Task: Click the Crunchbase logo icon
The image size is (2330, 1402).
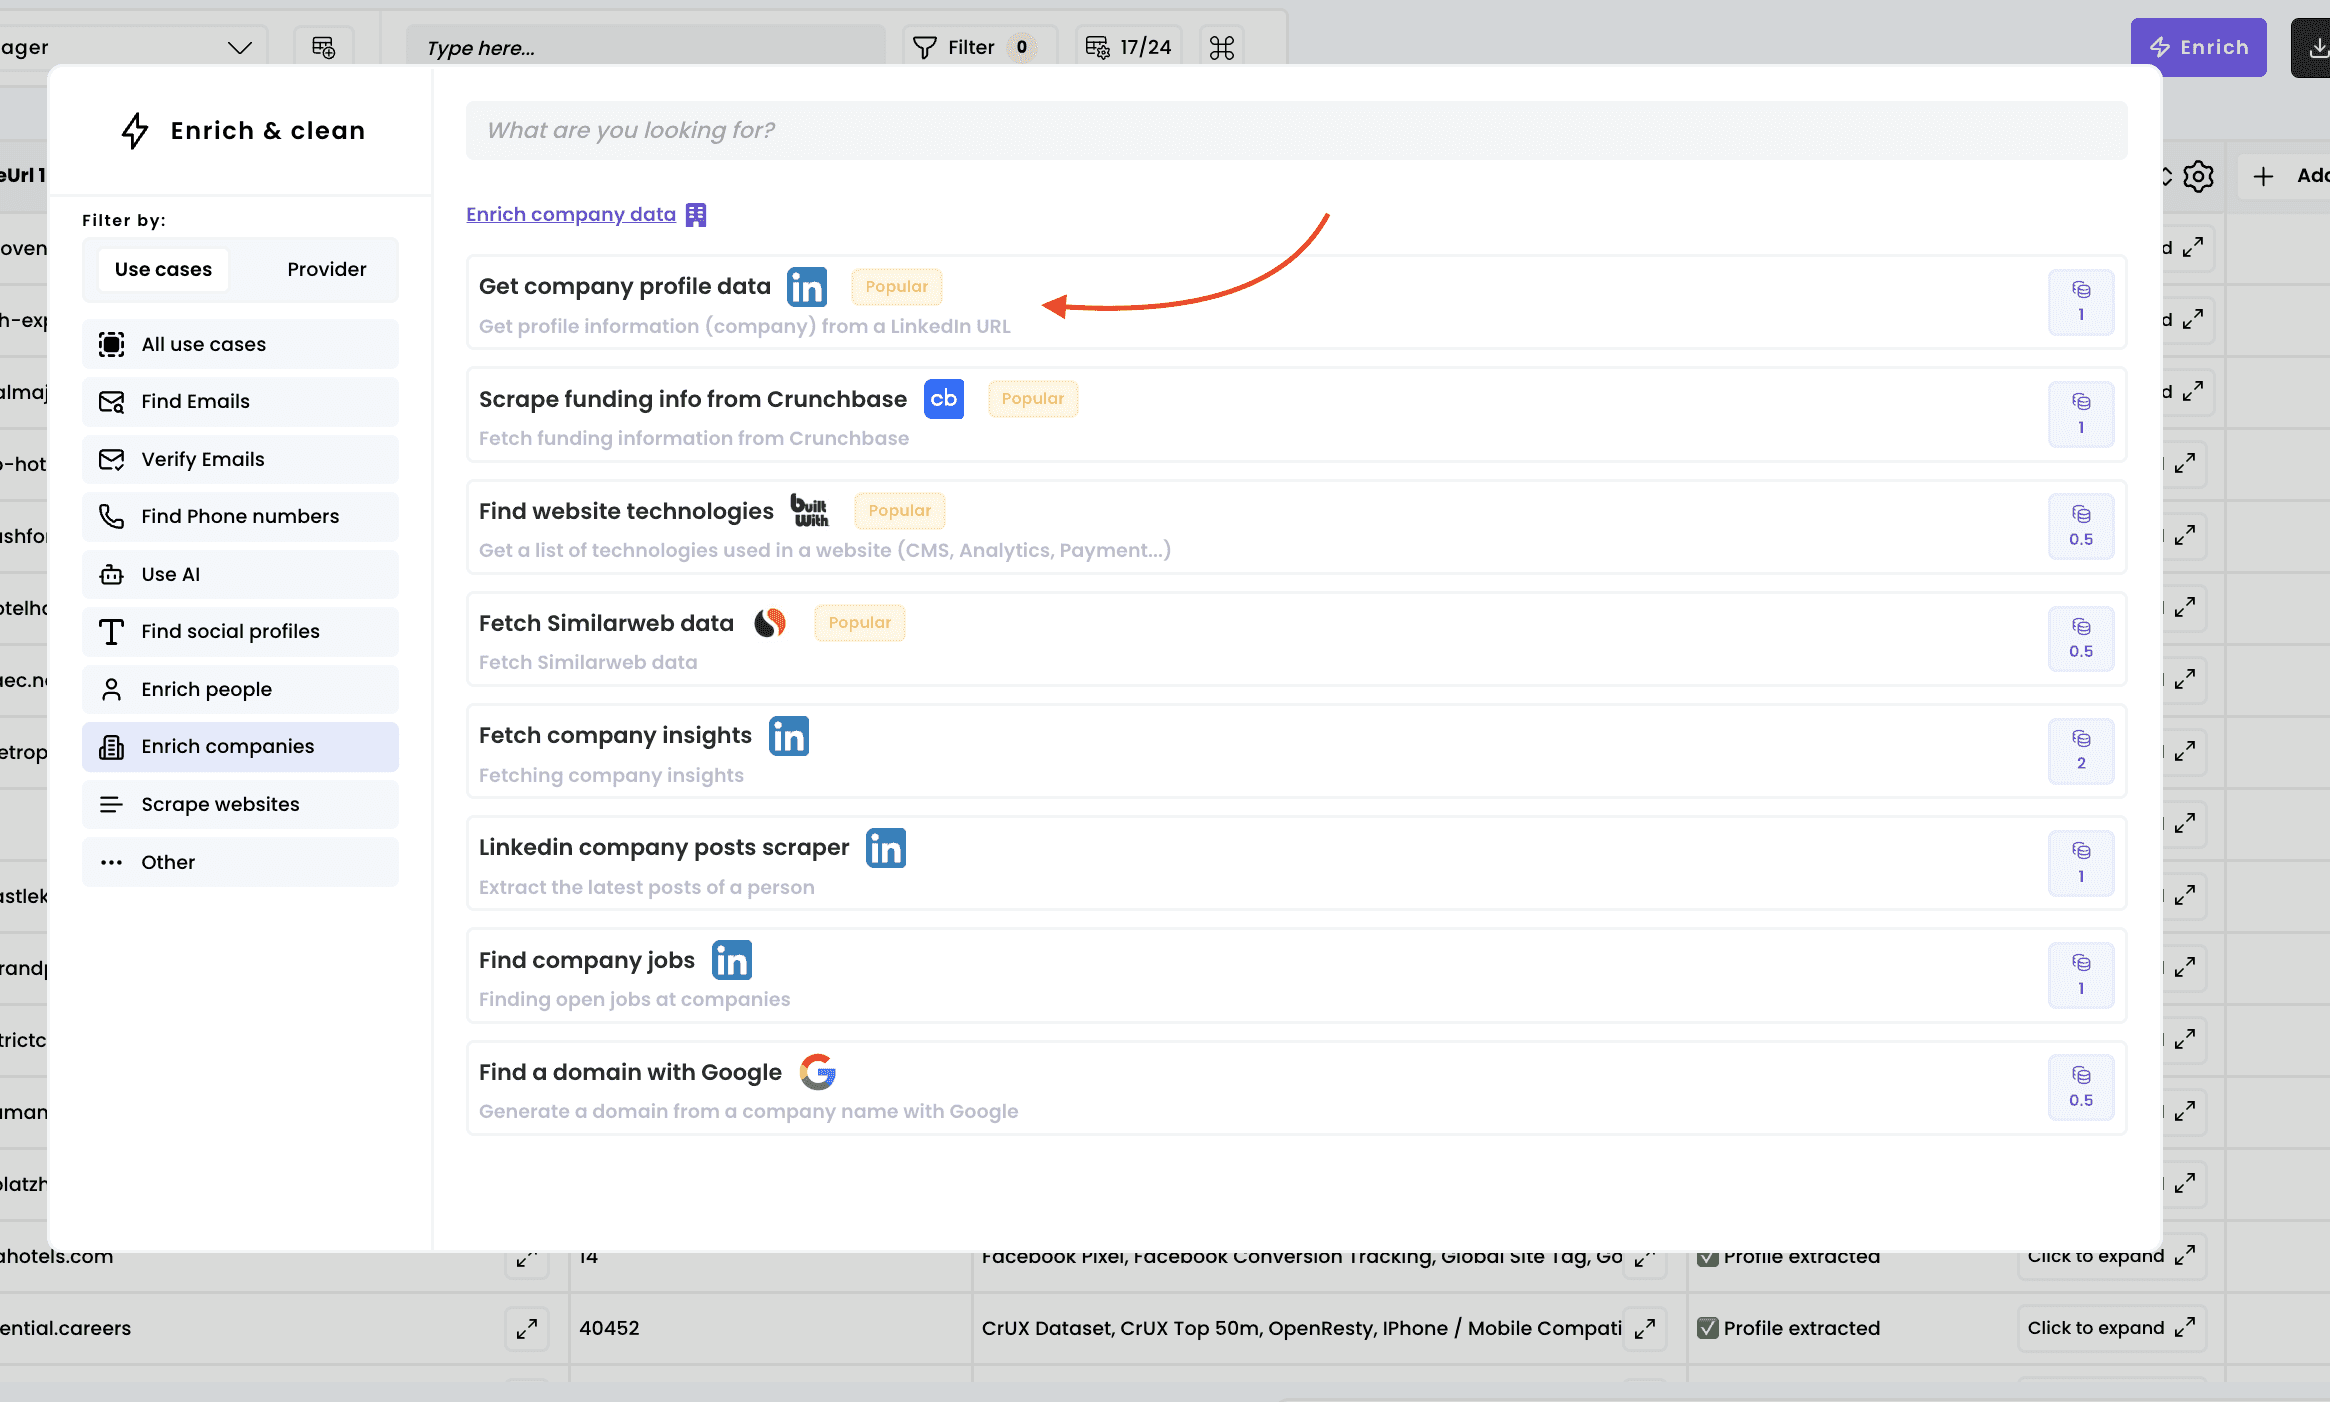Action: (943, 399)
